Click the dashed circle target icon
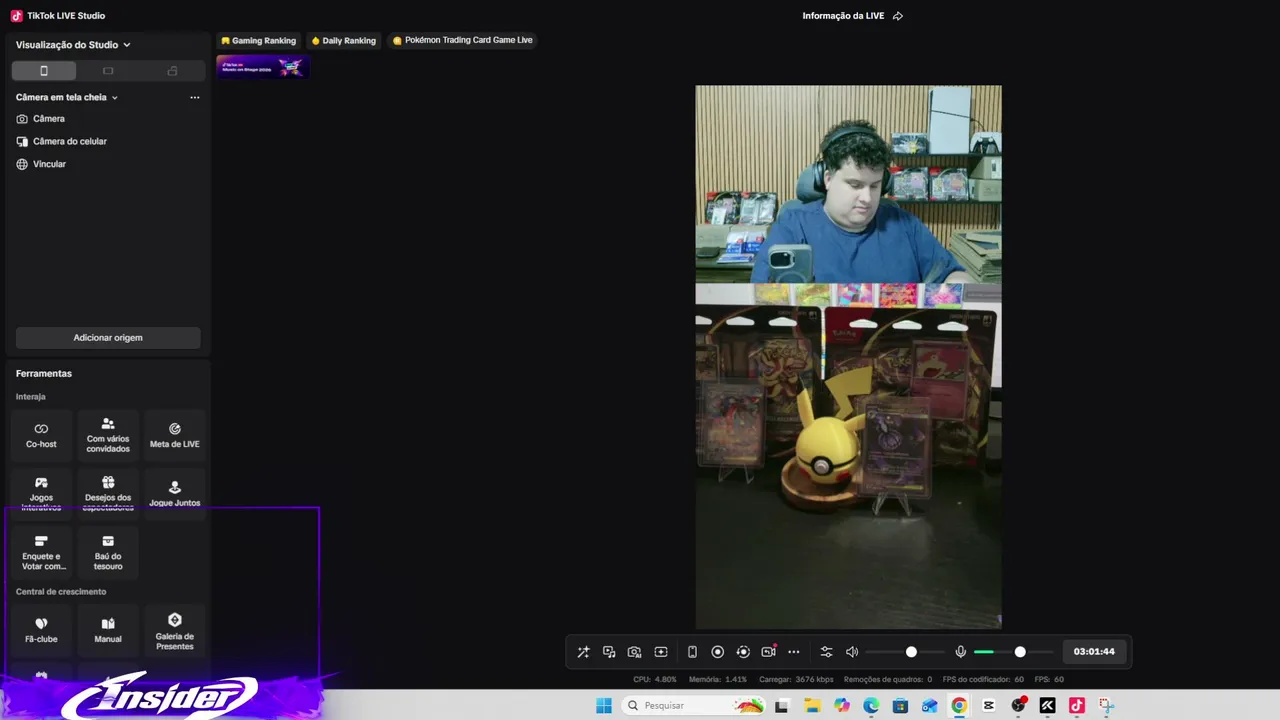 point(743,652)
